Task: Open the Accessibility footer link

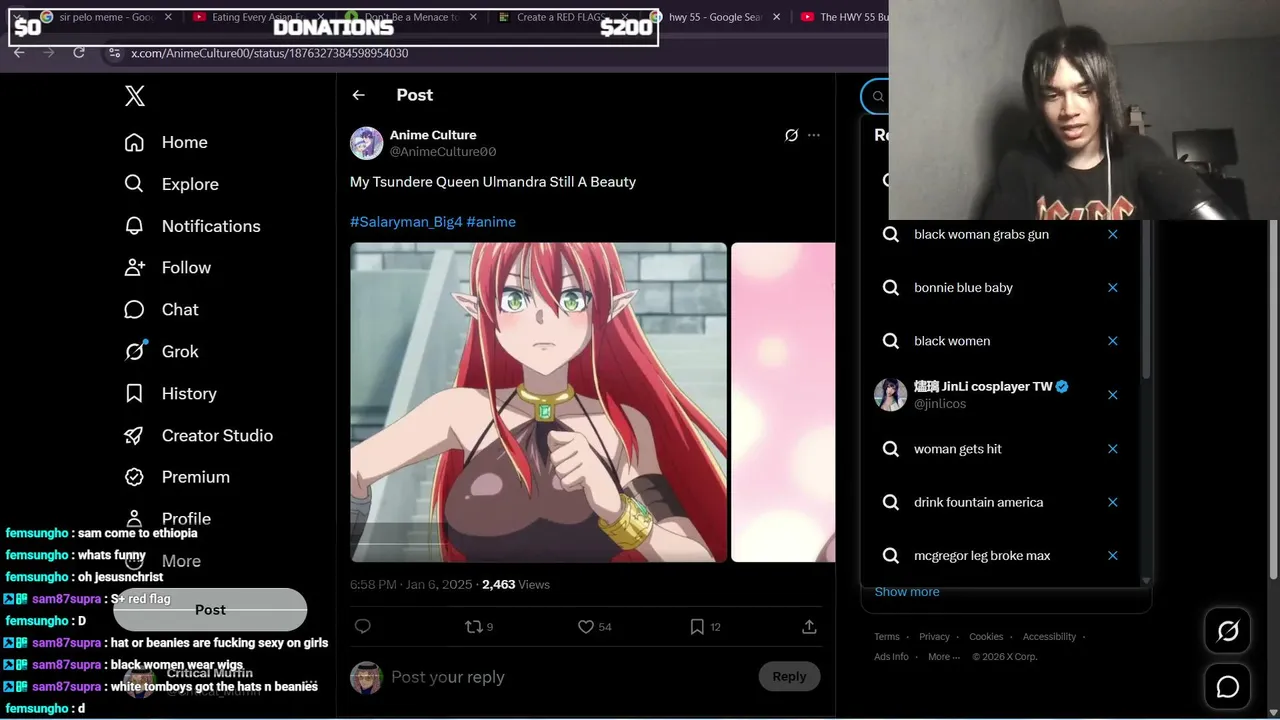Action: (1049, 637)
